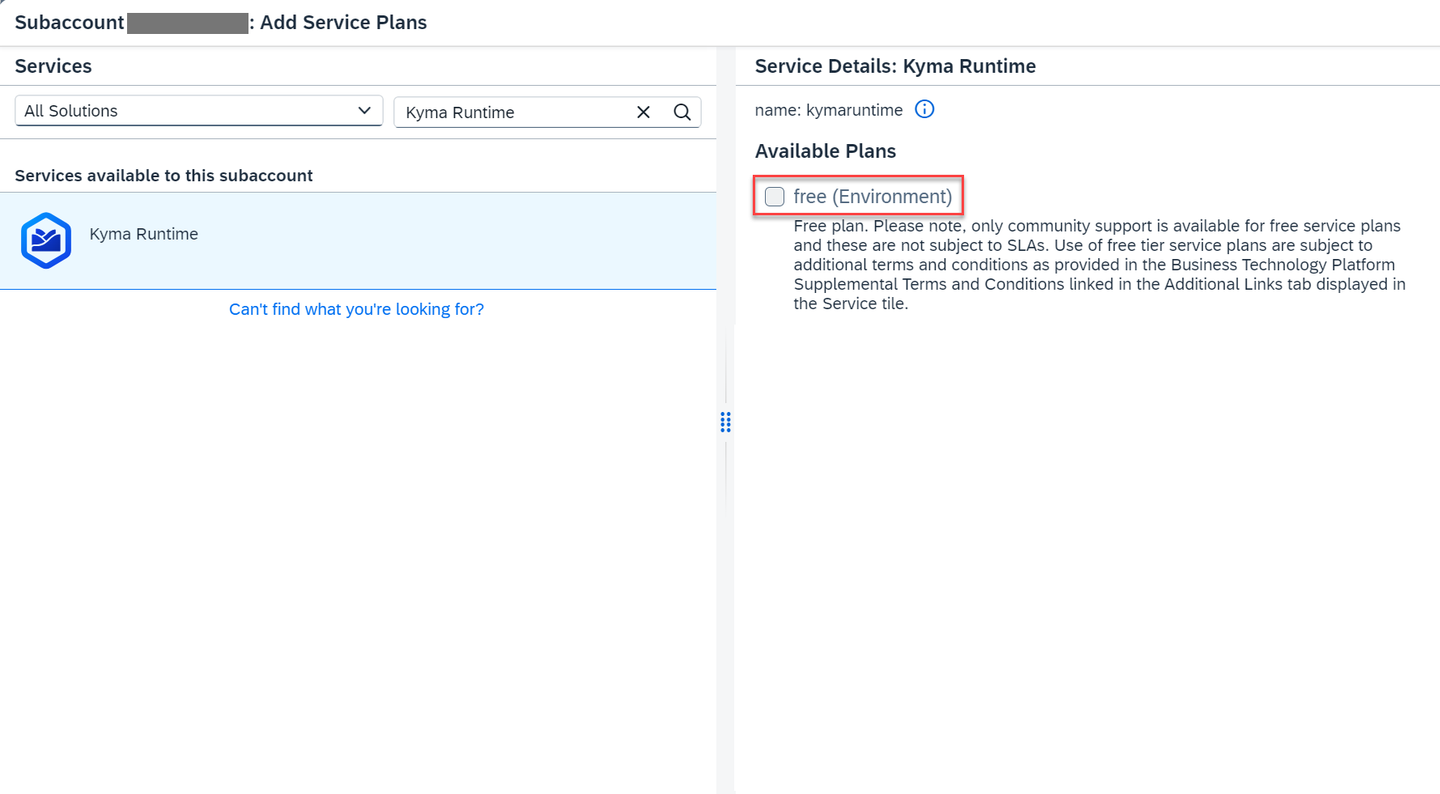
Task: Click the "Services" panel heading
Action: click(x=53, y=66)
